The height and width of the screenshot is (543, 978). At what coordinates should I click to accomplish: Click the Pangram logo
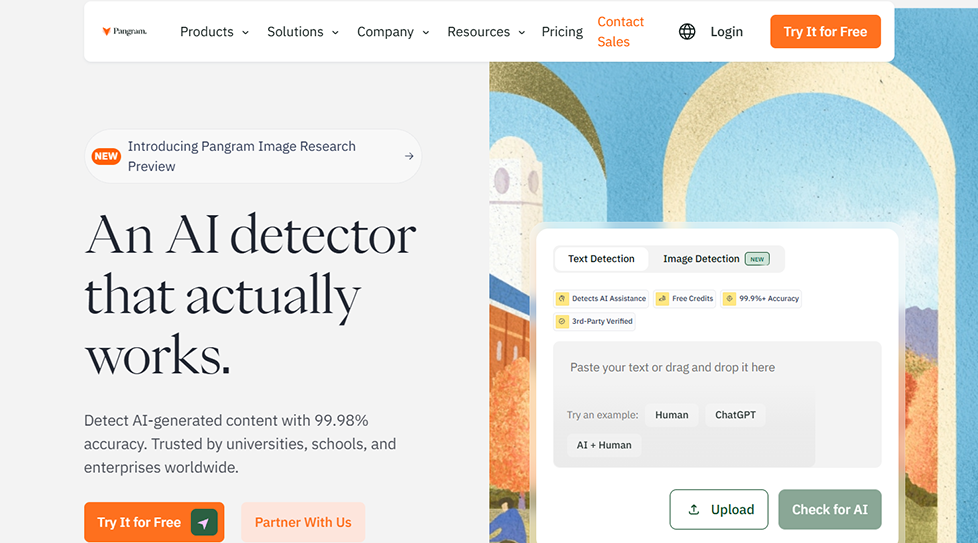pyautogui.click(x=125, y=31)
